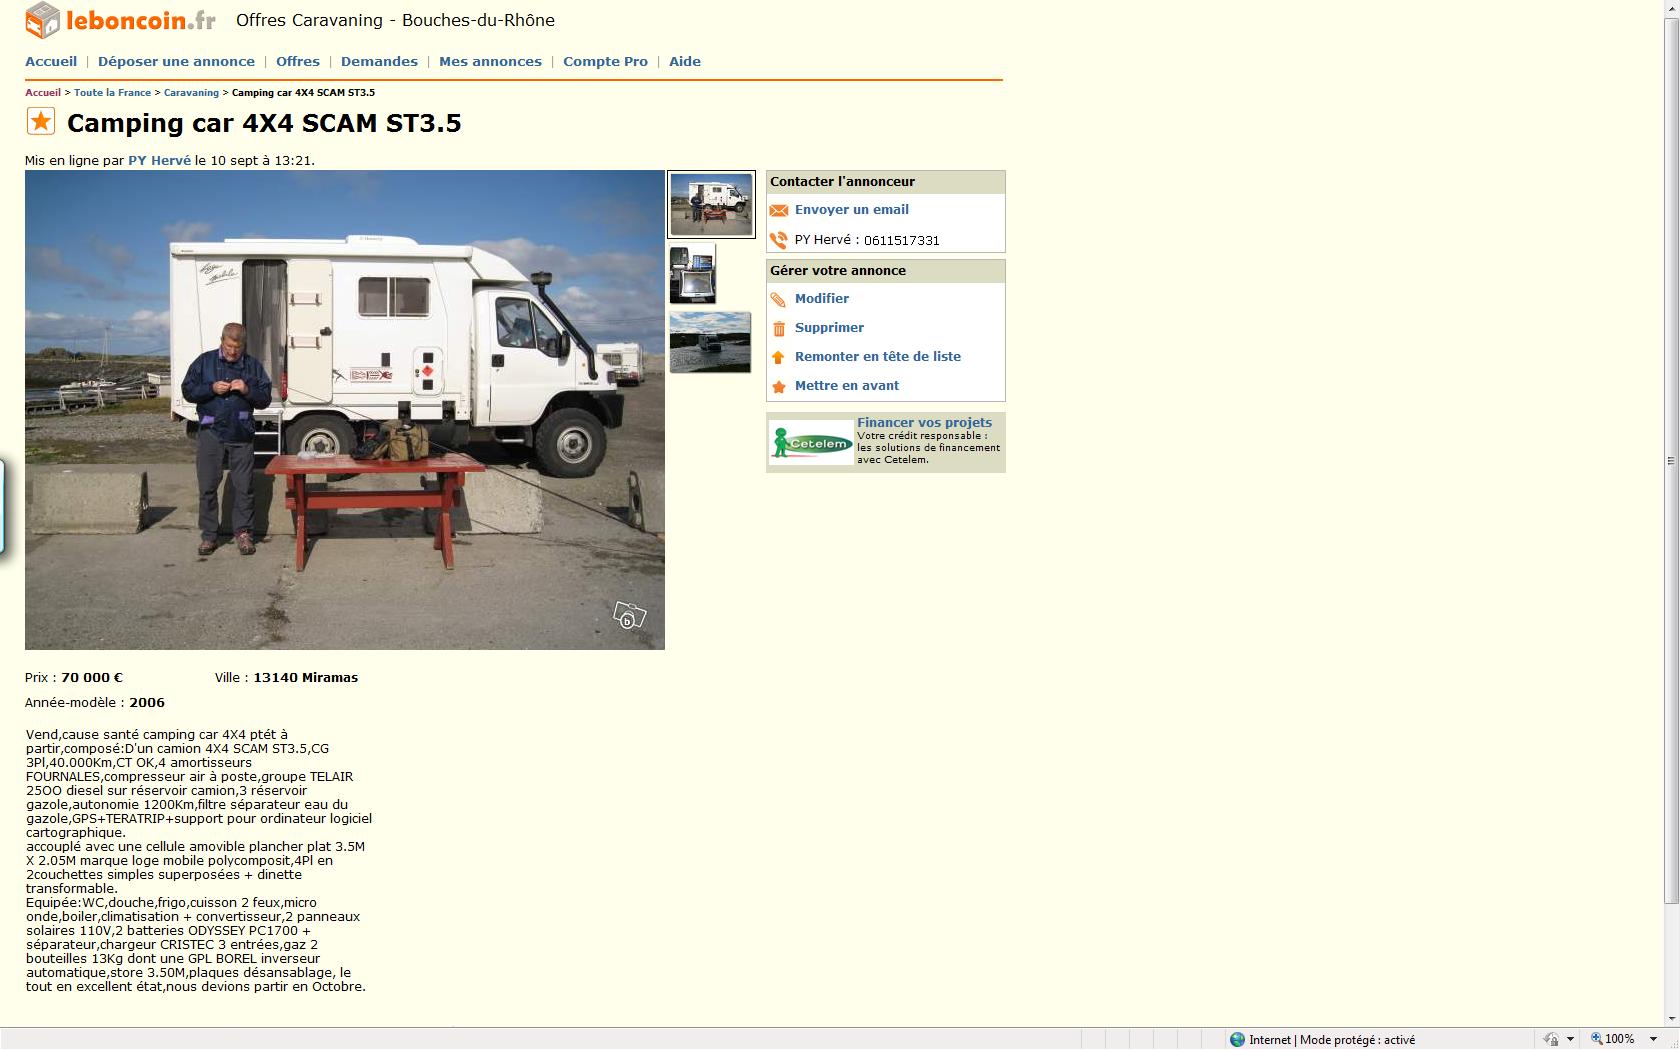1680x1050 pixels.
Task: Select the computer screen thumbnail photo
Action: pos(692,274)
